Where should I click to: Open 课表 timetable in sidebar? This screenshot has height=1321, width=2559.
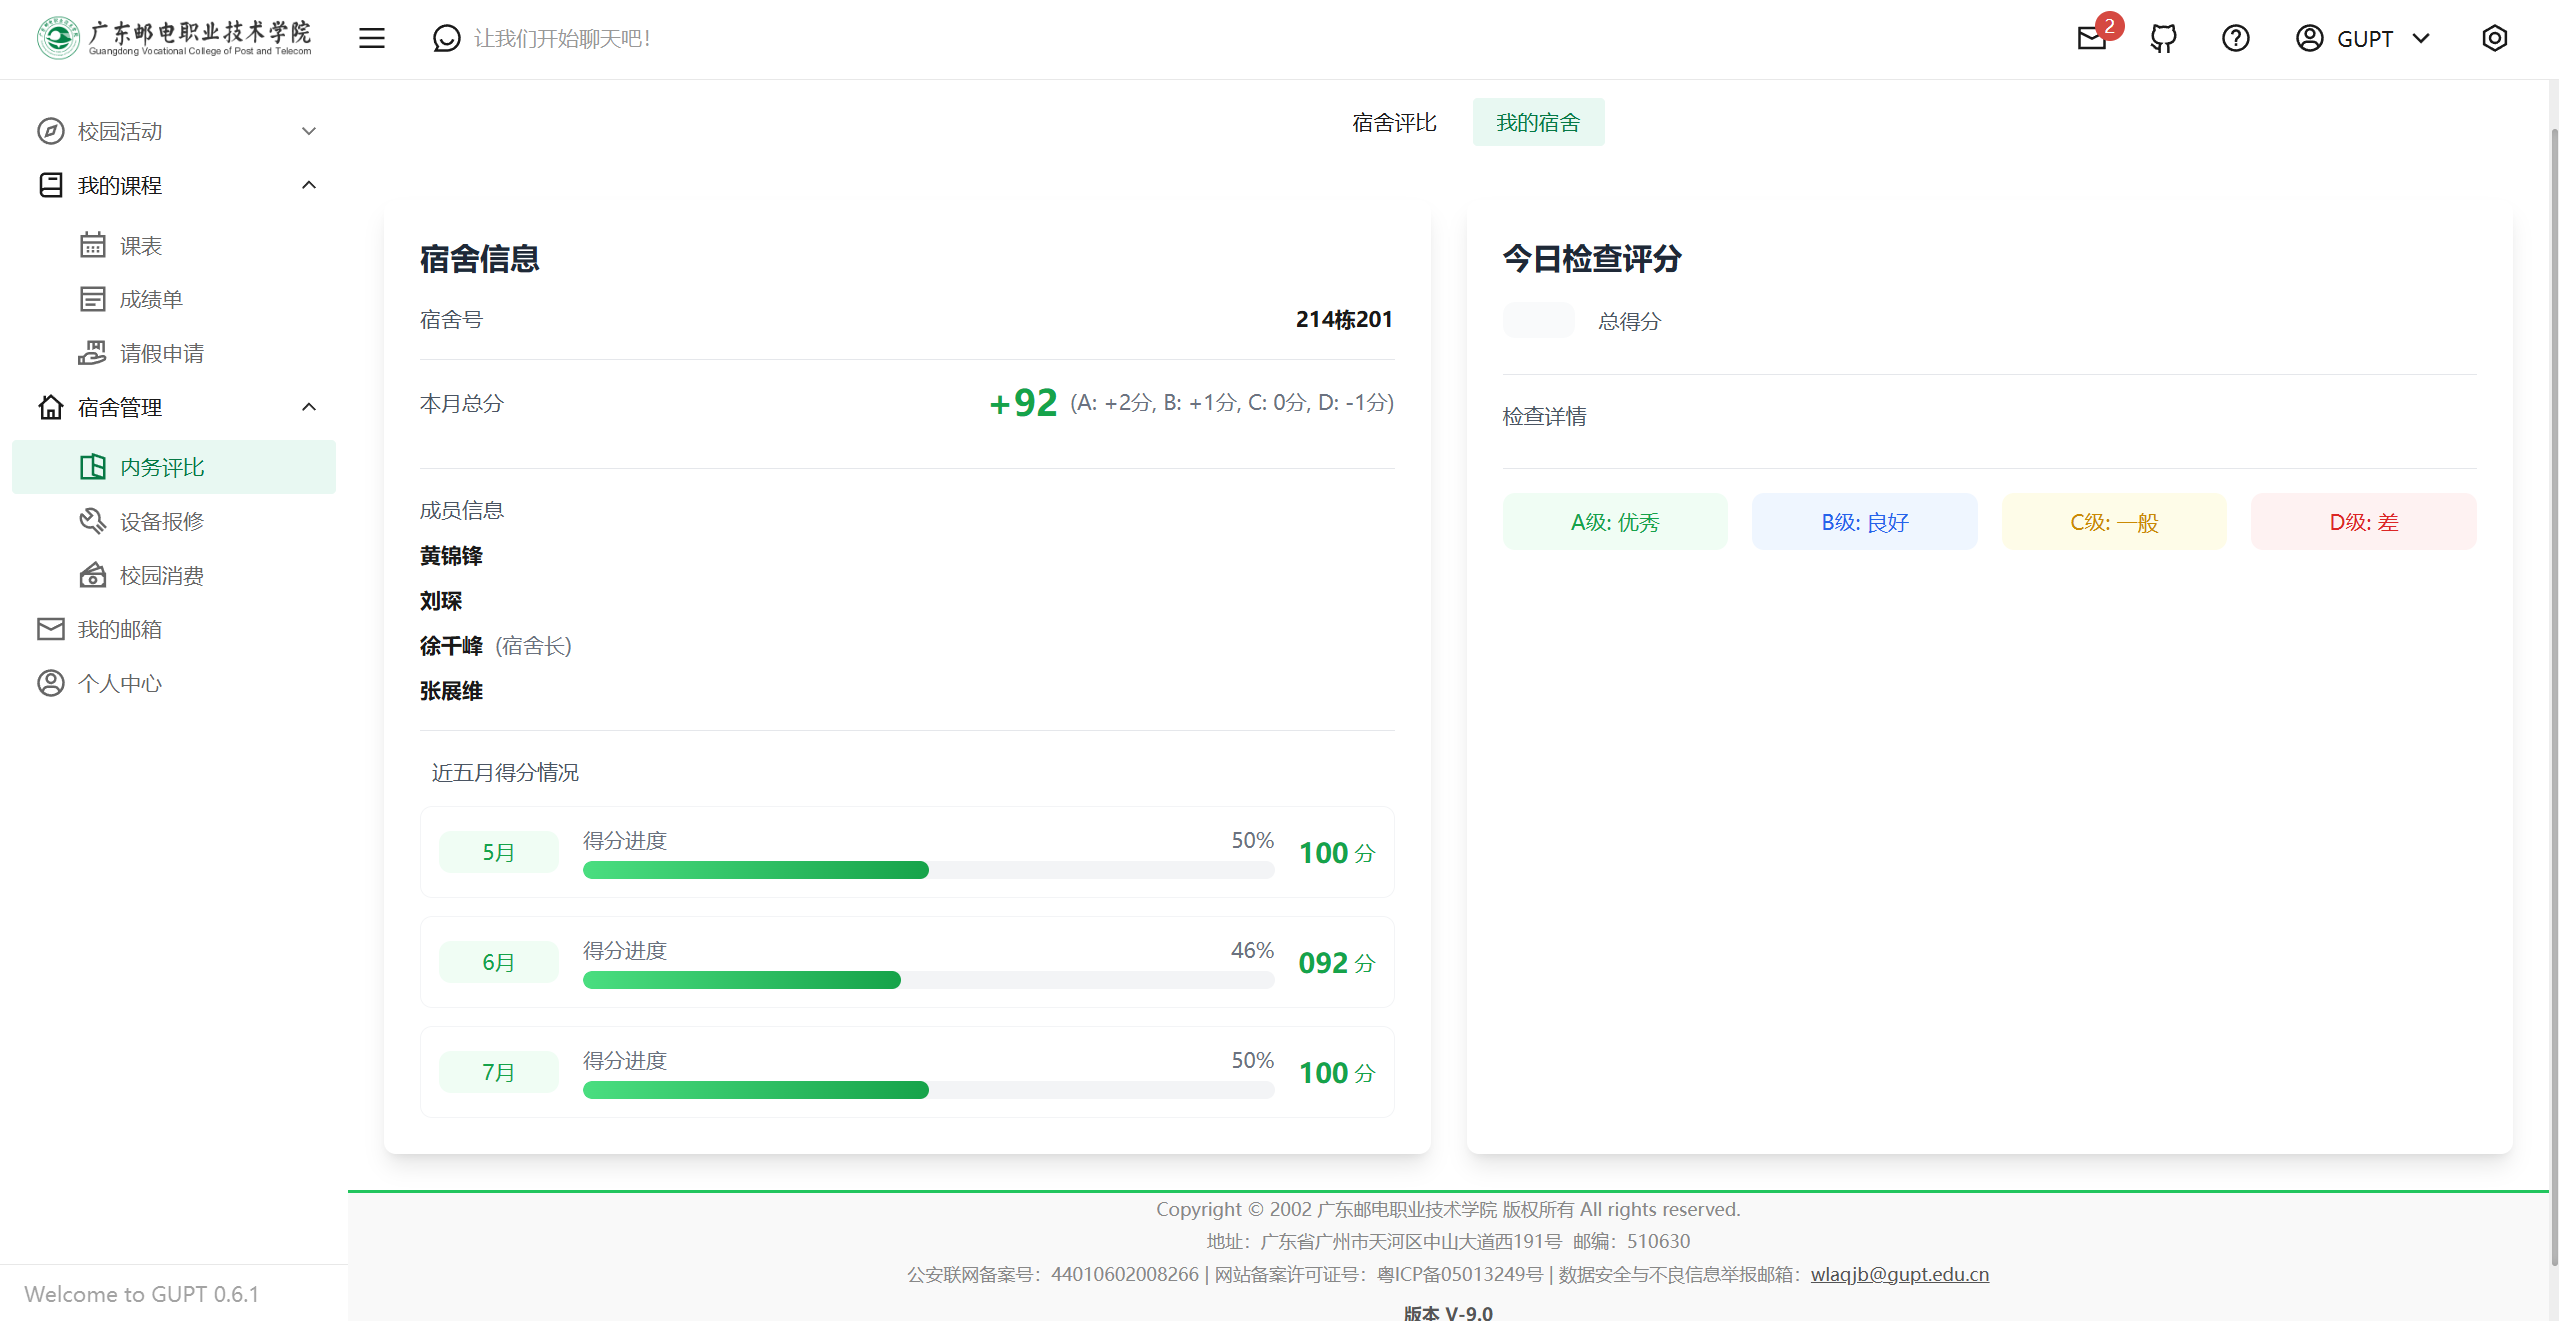(x=141, y=246)
